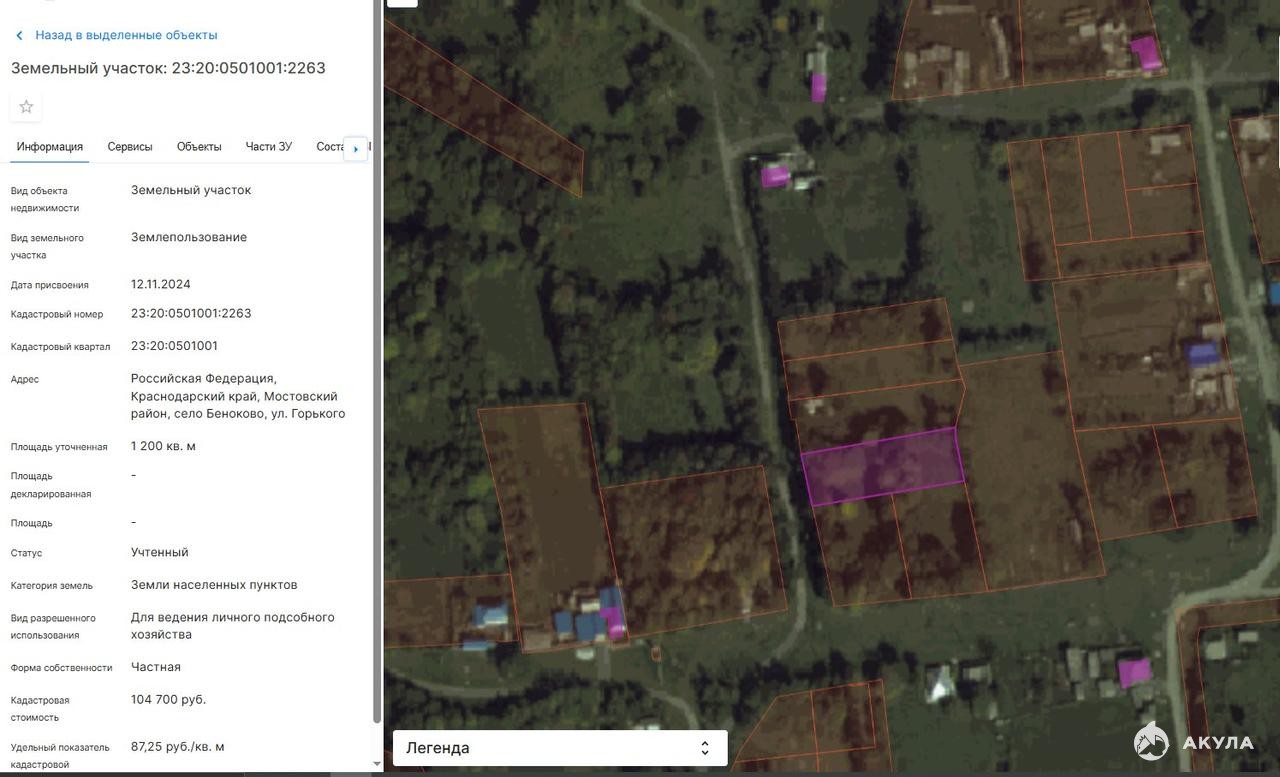Select the Информация tab
1280x777 pixels.
tap(50, 147)
